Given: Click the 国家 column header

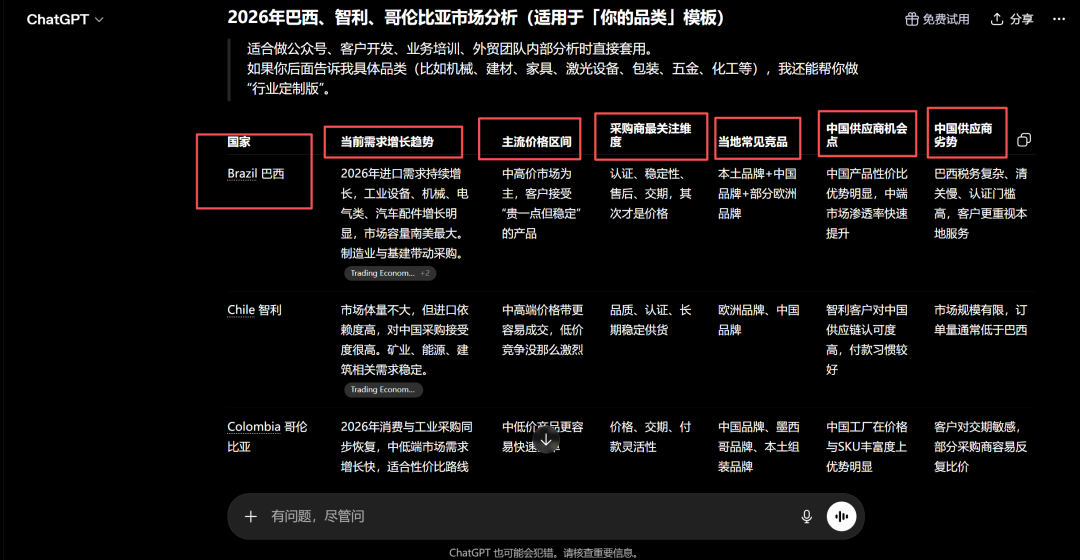Looking at the screenshot, I should [x=239, y=142].
